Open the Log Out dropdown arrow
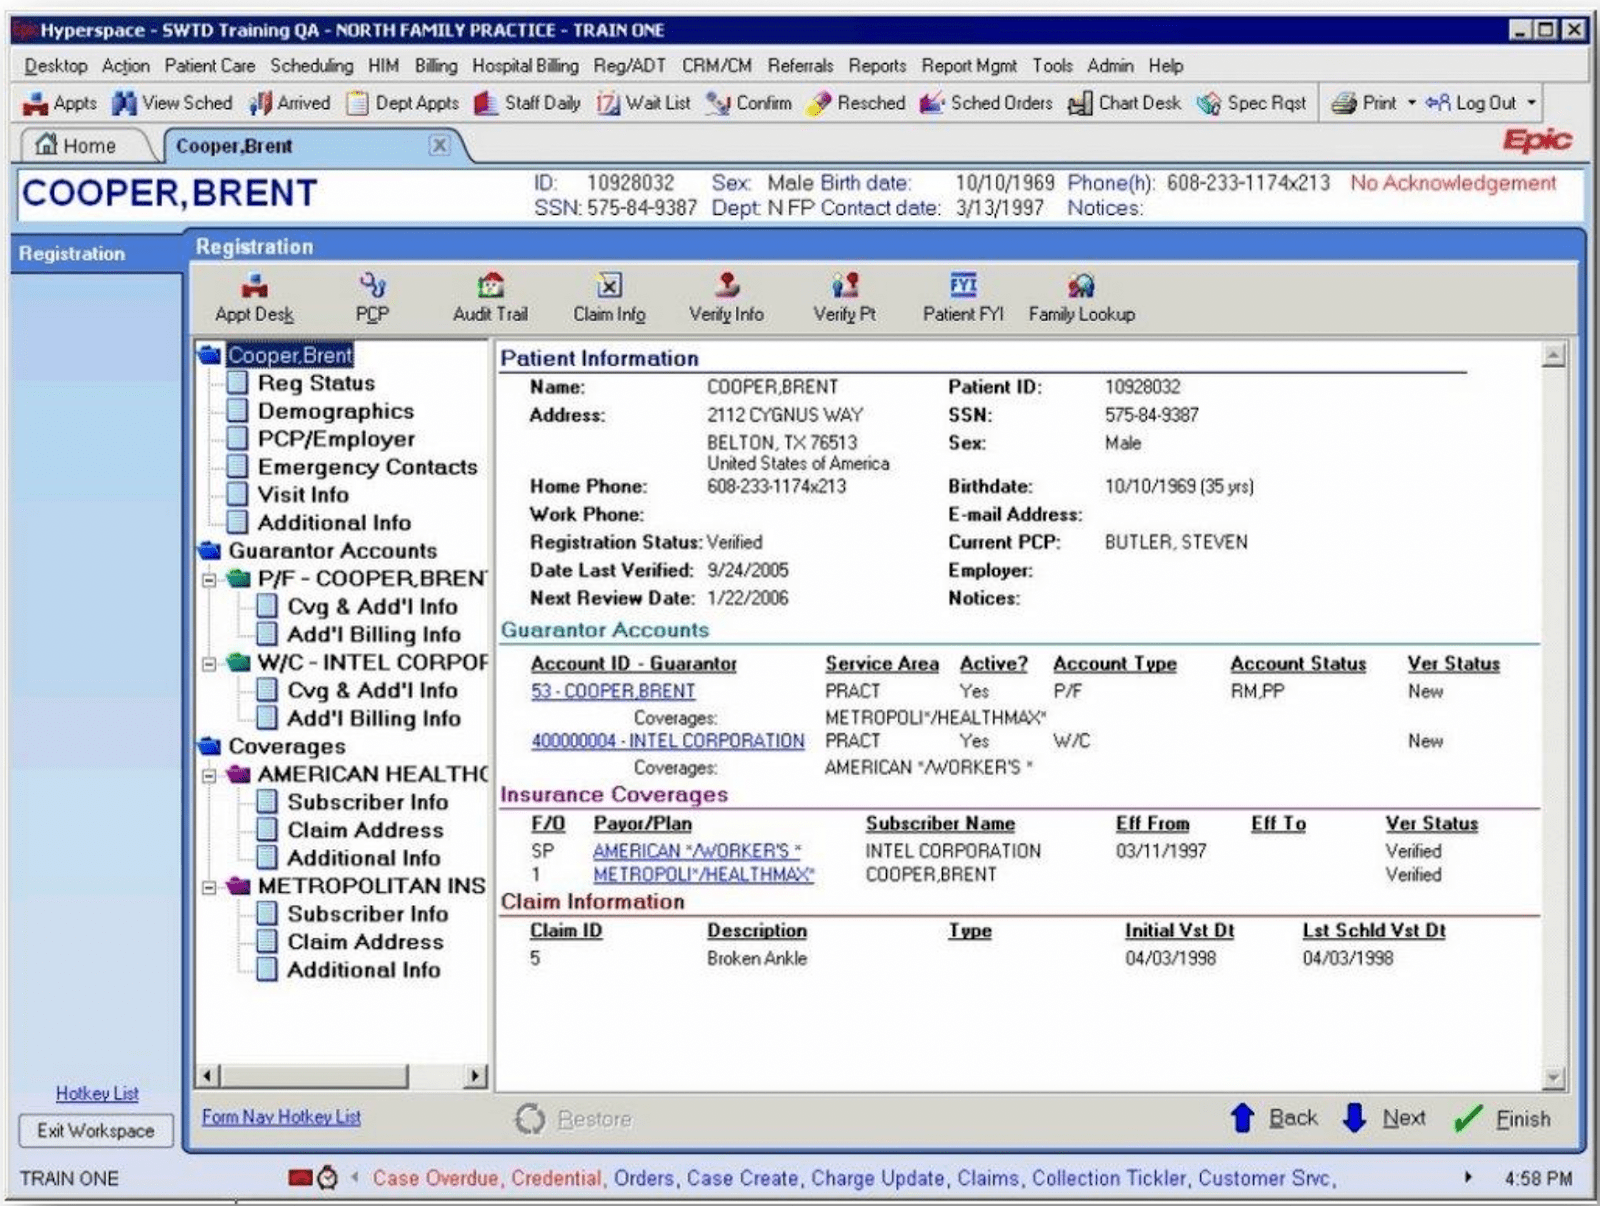1600x1206 pixels. (x=1531, y=103)
